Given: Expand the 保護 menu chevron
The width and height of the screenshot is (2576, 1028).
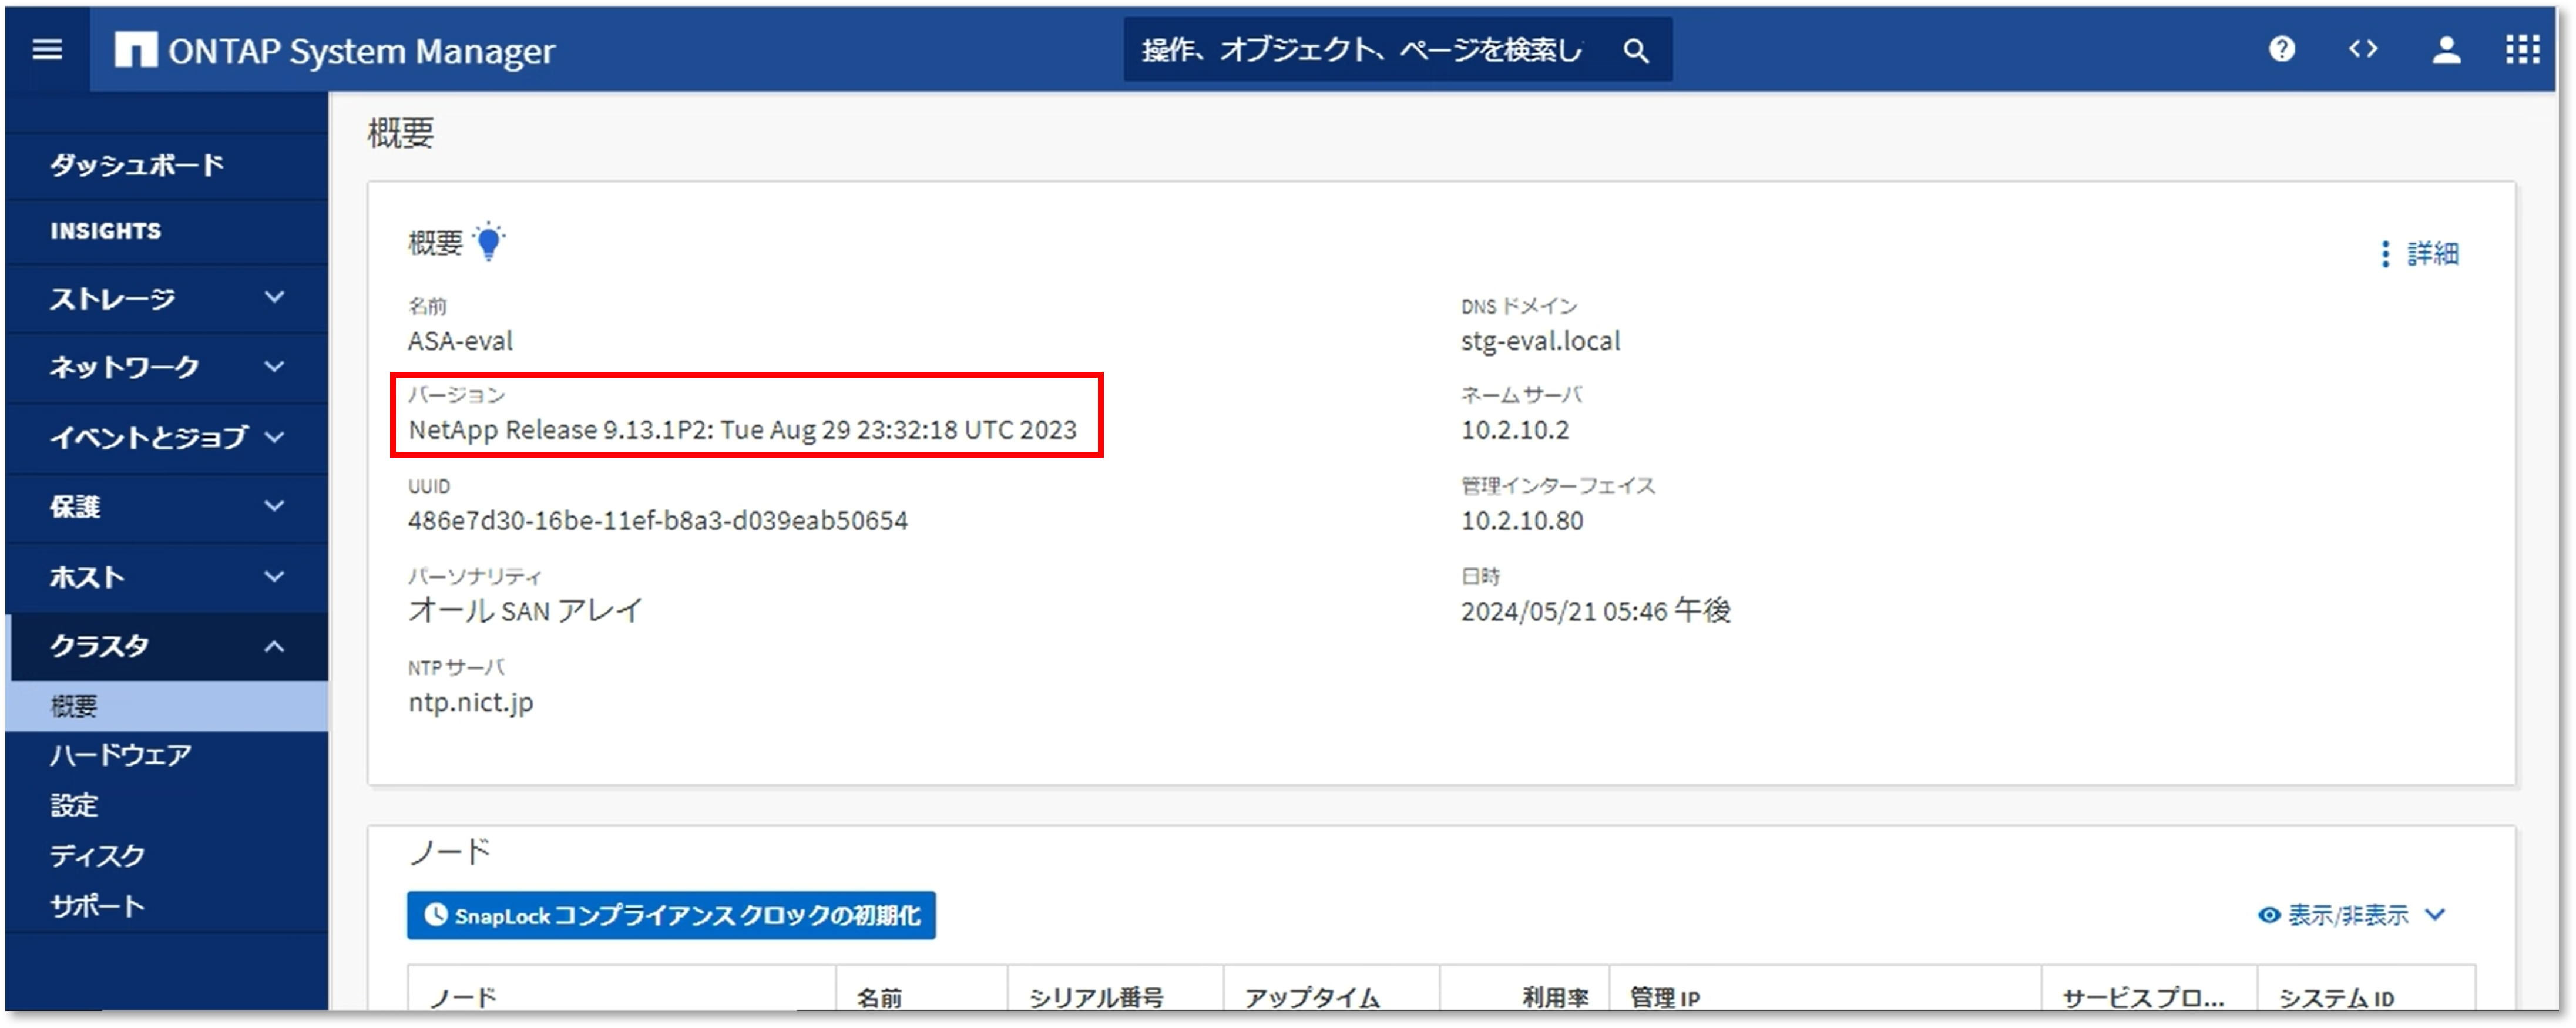Looking at the screenshot, I should (274, 505).
